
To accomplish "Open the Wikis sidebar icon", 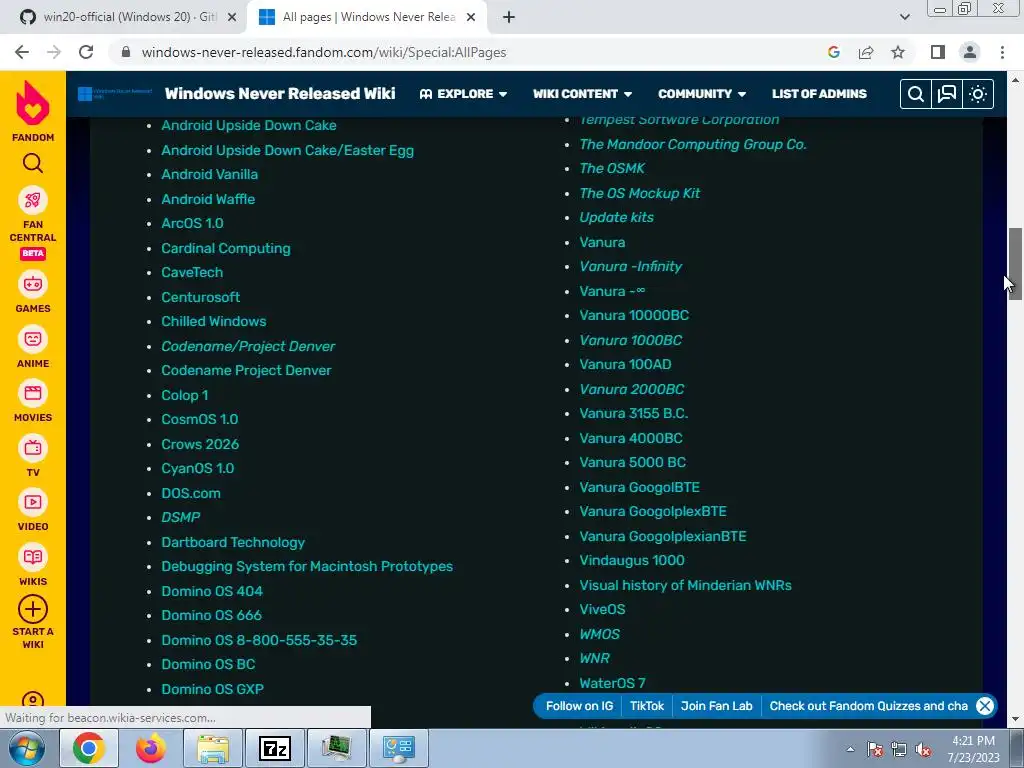I will click(x=33, y=557).
